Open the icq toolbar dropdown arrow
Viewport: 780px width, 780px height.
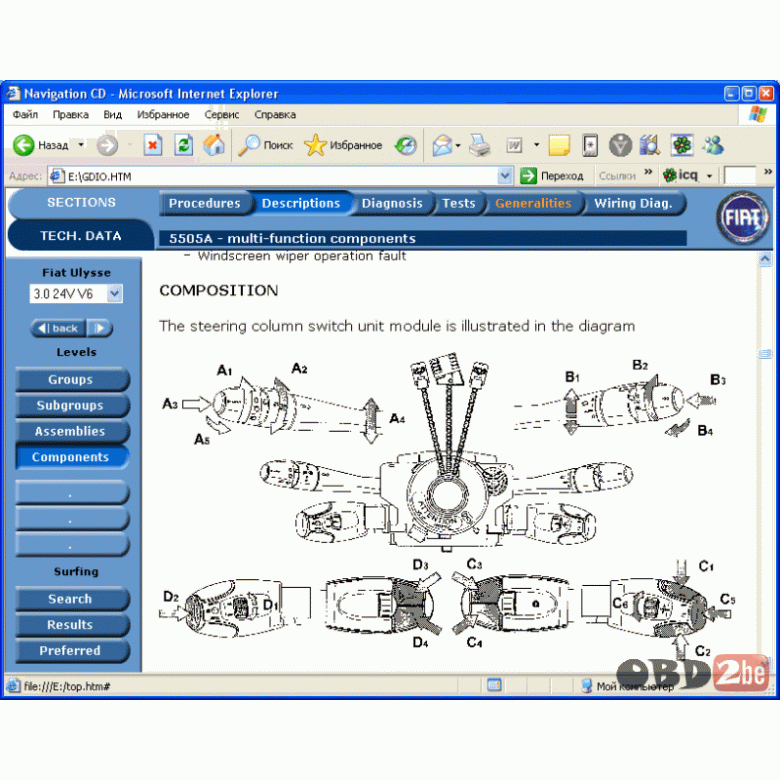pyautogui.click(x=709, y=176)
